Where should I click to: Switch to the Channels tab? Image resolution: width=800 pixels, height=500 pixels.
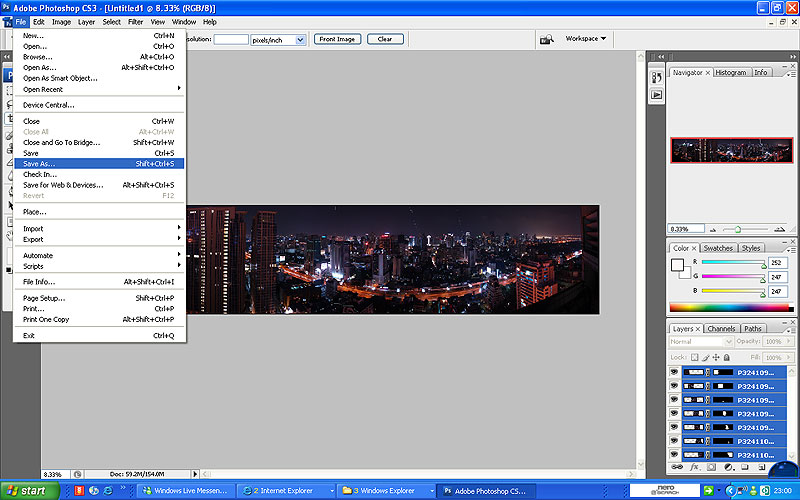pyautogui.click(x=721, y=329)
